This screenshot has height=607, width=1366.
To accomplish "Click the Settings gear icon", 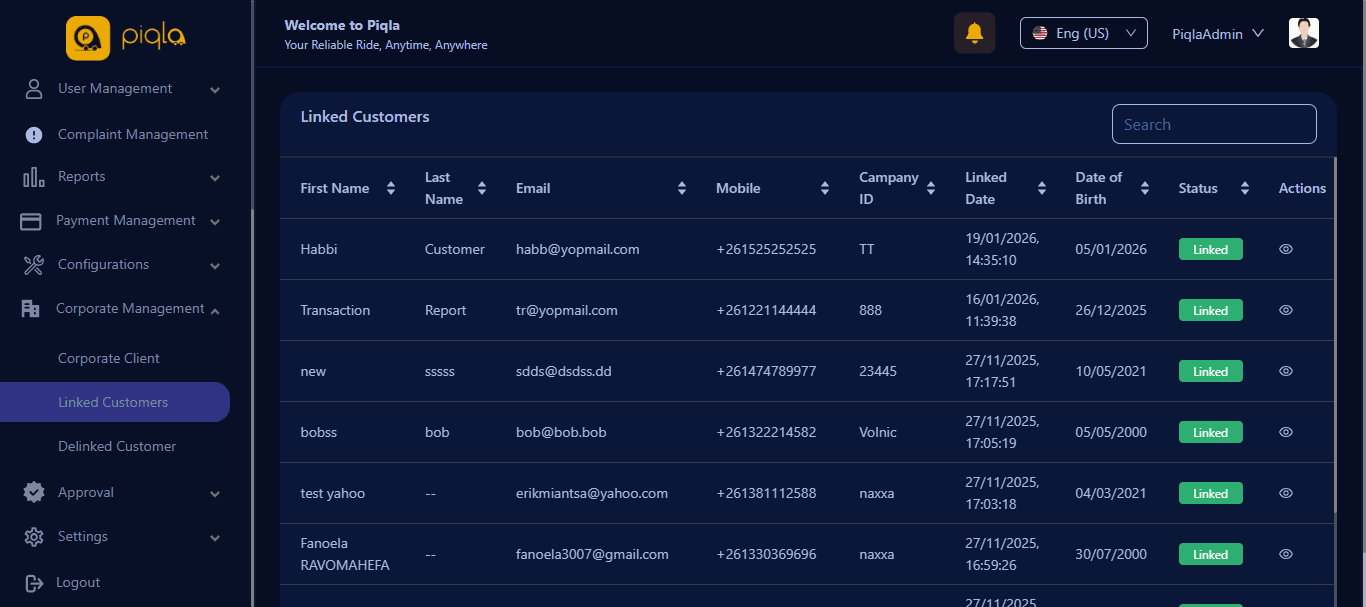I will [34, 537].
